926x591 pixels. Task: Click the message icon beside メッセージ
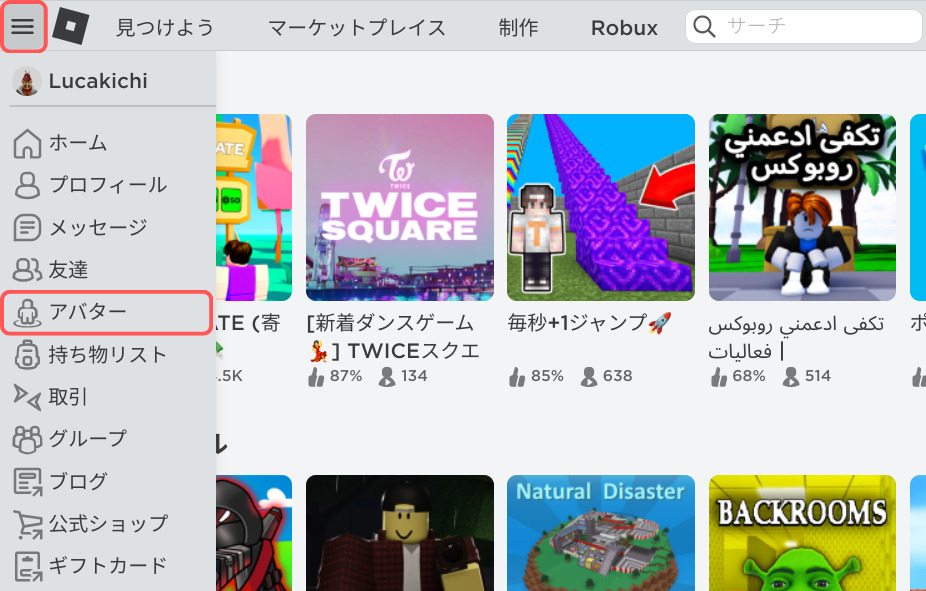coord(27,227)
